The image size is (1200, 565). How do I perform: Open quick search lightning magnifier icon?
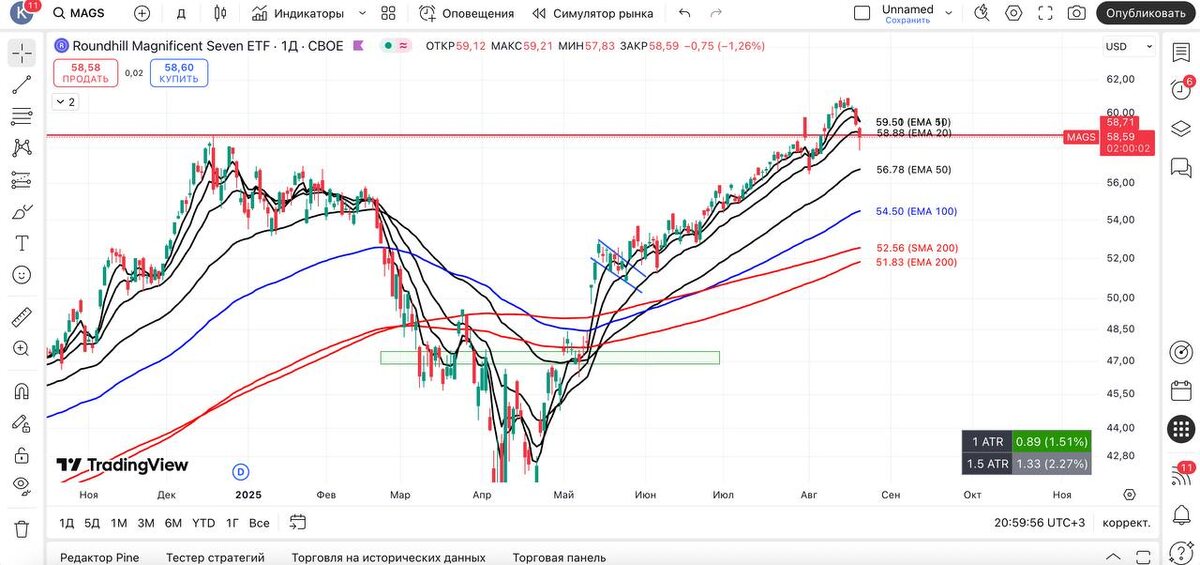tap(983, 13)
